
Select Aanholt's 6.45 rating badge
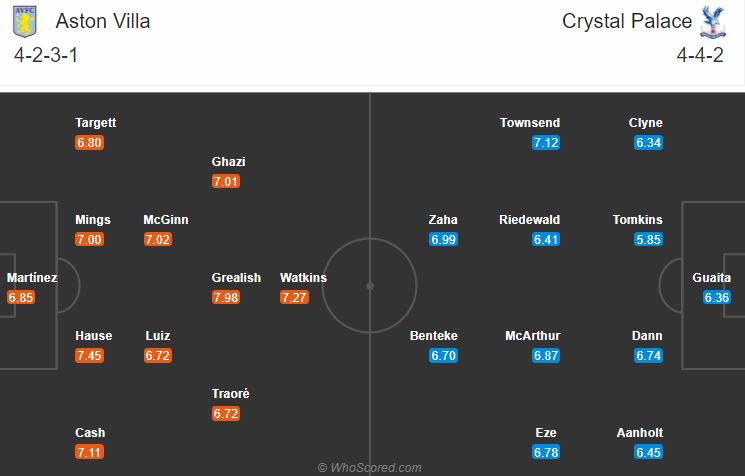(648, 452)
